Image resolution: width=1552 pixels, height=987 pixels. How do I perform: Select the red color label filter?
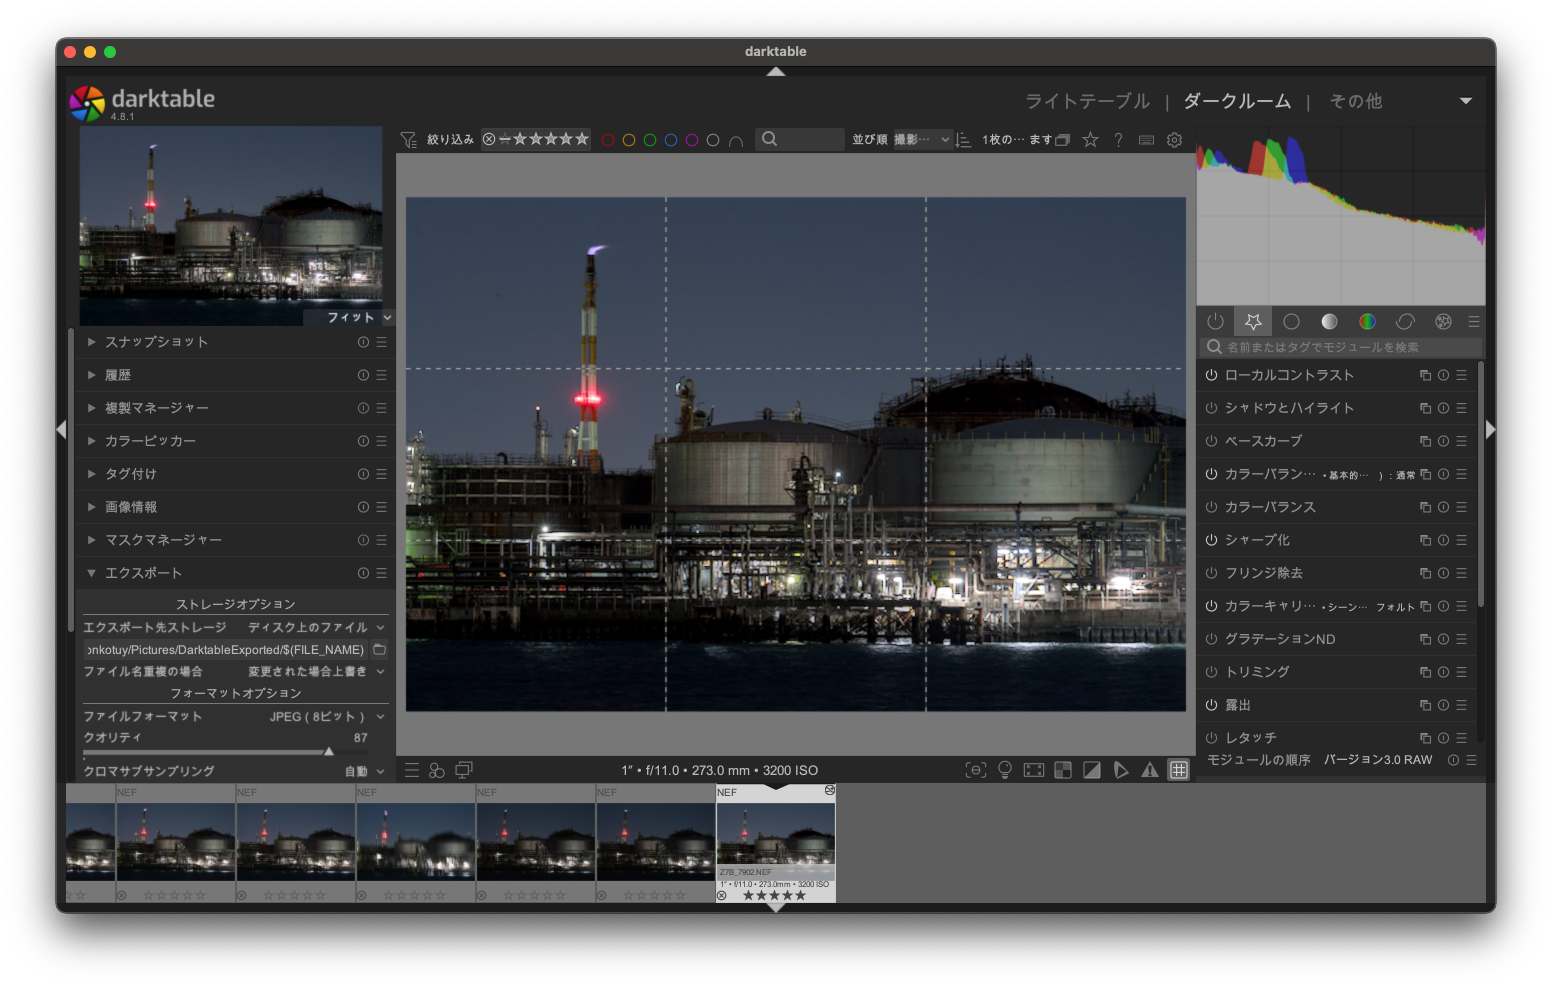click(x=608, y=140)
